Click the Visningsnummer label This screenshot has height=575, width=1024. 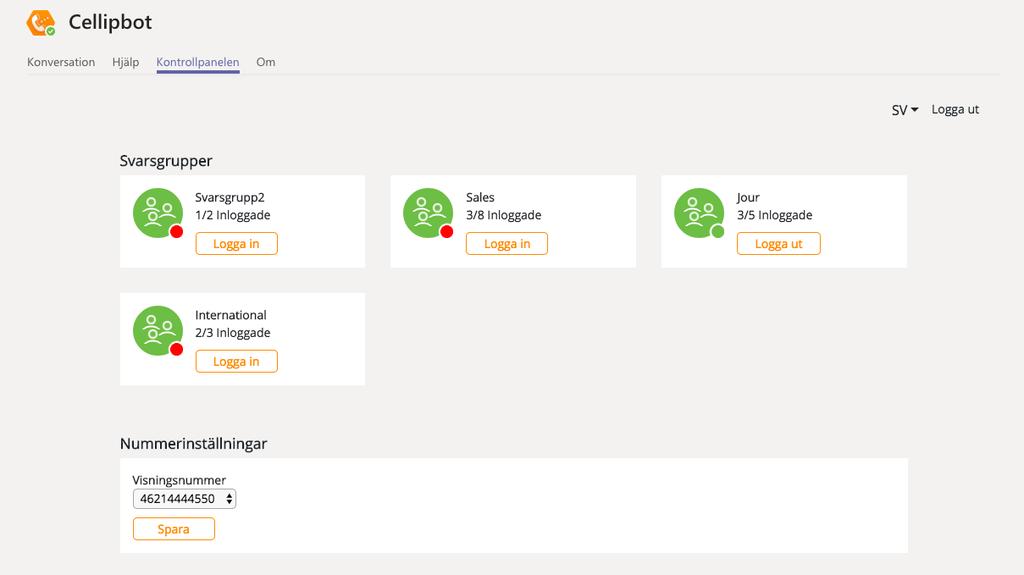coord(179,480)
